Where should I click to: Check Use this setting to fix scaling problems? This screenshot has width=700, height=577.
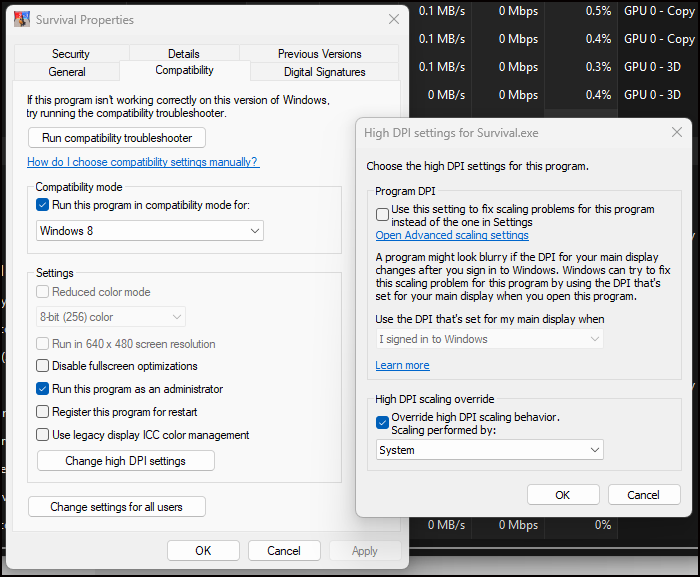click(383, 215)
